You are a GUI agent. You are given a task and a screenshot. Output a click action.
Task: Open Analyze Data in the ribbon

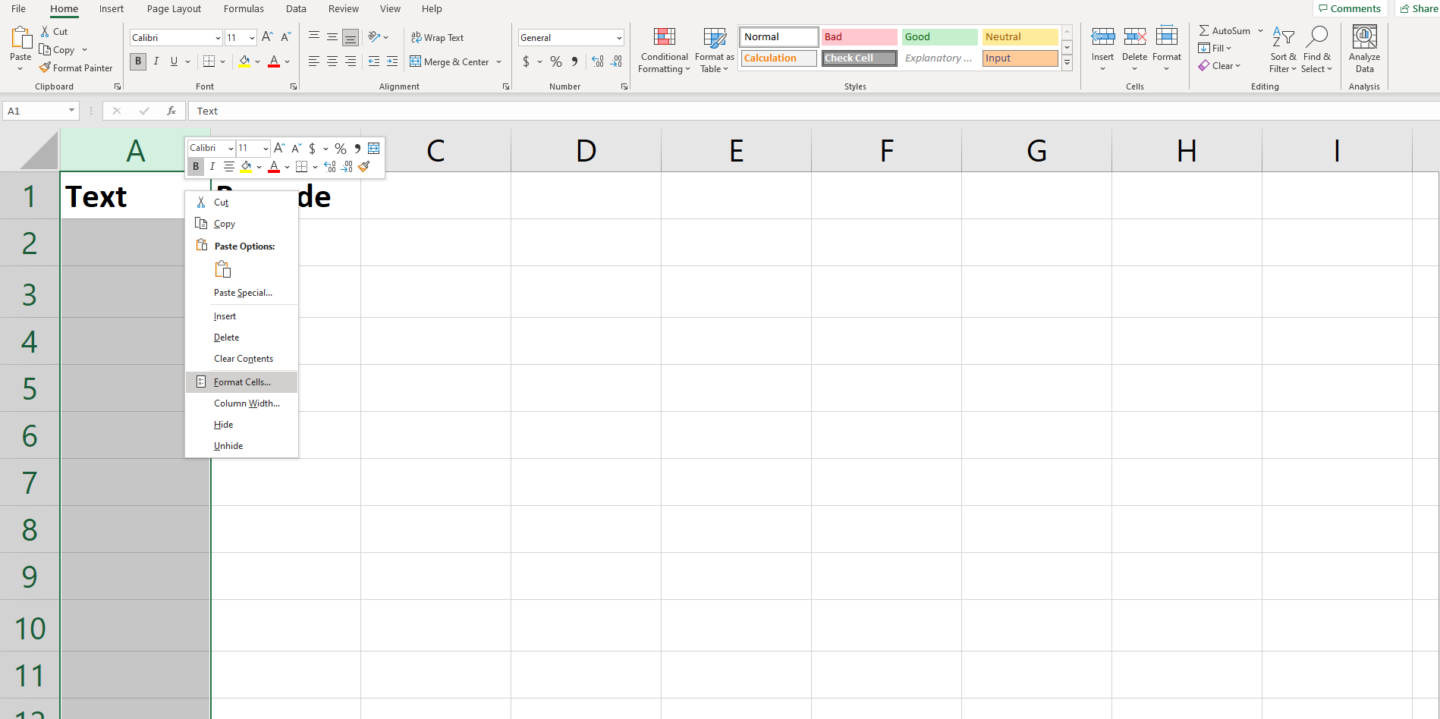tap(1364, 47)
